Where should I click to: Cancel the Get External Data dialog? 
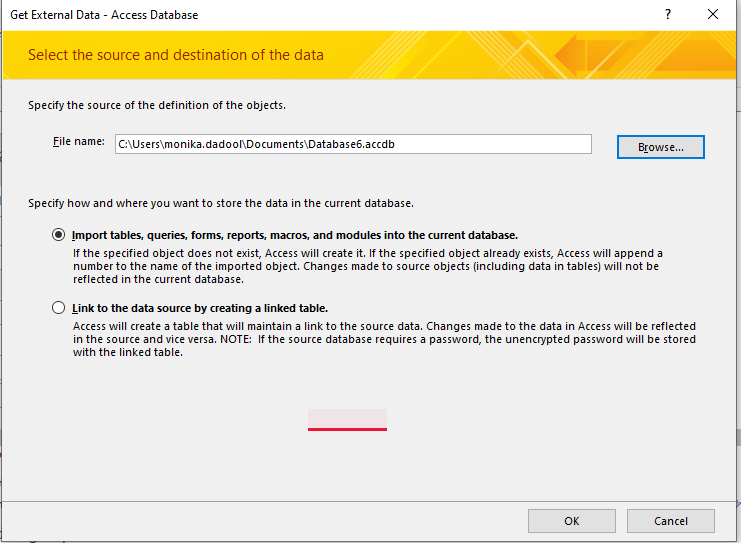click(x=671, y=521)
